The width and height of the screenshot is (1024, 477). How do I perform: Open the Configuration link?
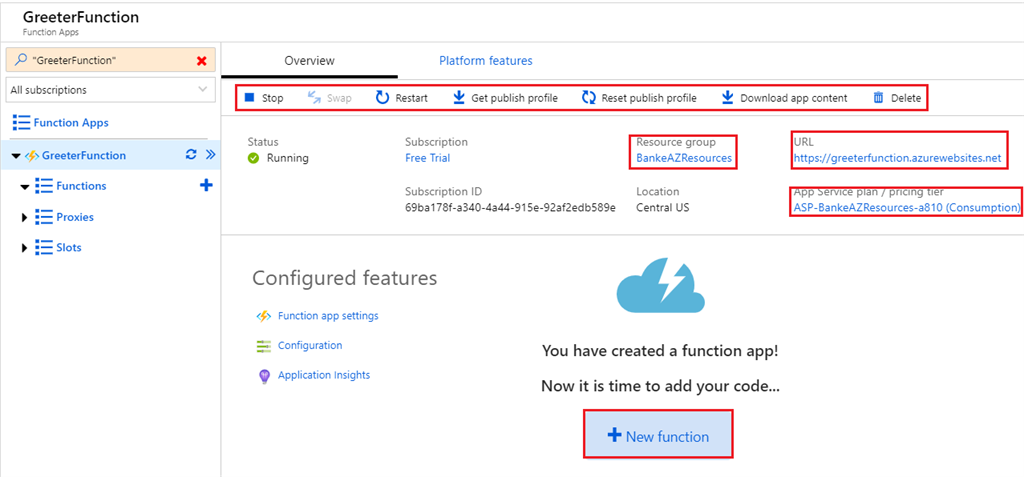tap(310, 346)
